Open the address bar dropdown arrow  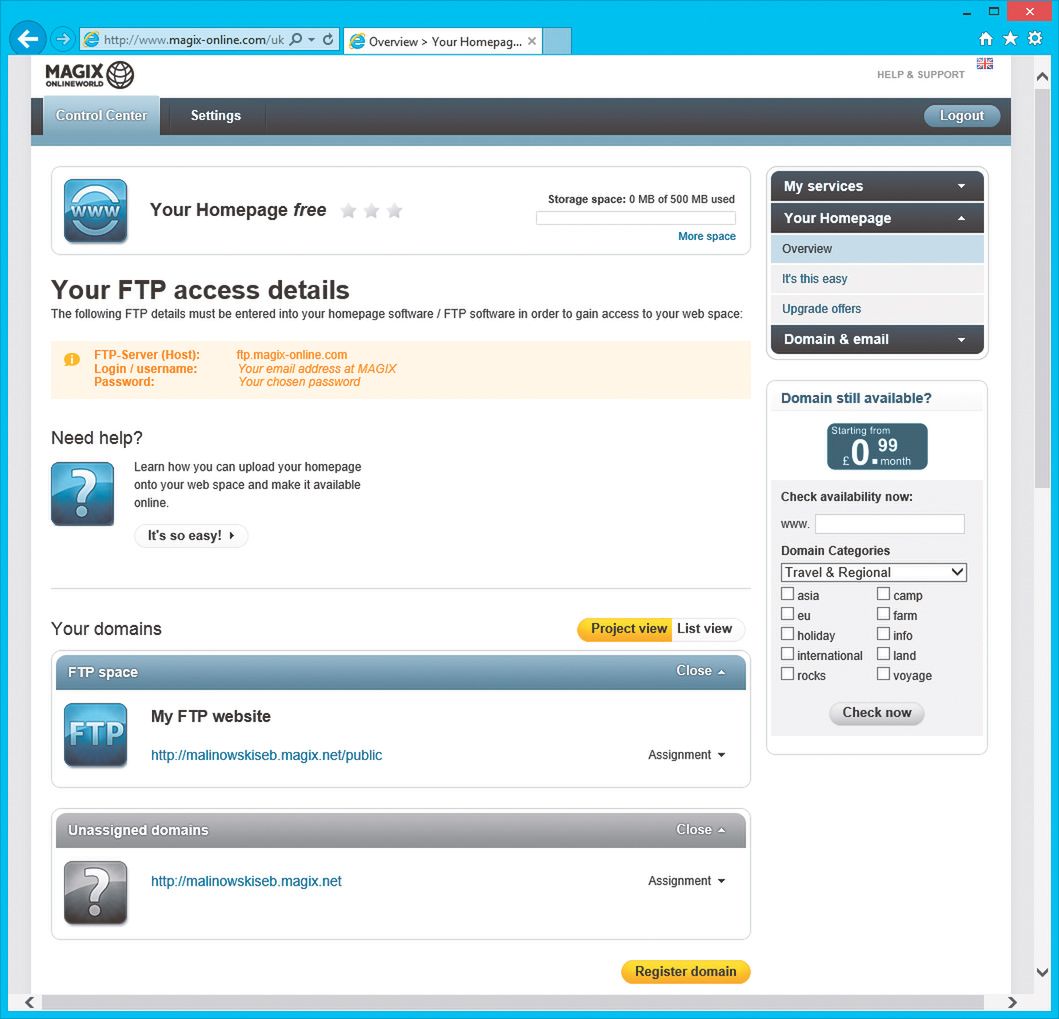(x=311, y=39)
